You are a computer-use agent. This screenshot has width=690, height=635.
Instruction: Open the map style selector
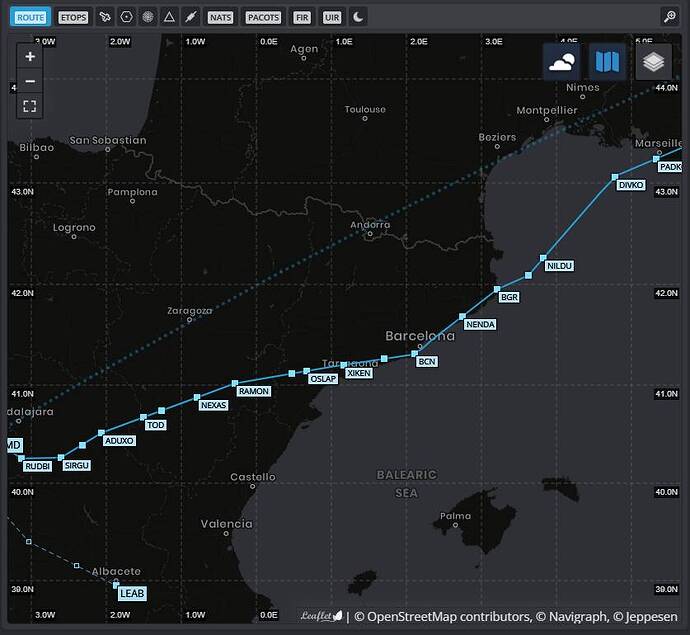coord(607,62)
